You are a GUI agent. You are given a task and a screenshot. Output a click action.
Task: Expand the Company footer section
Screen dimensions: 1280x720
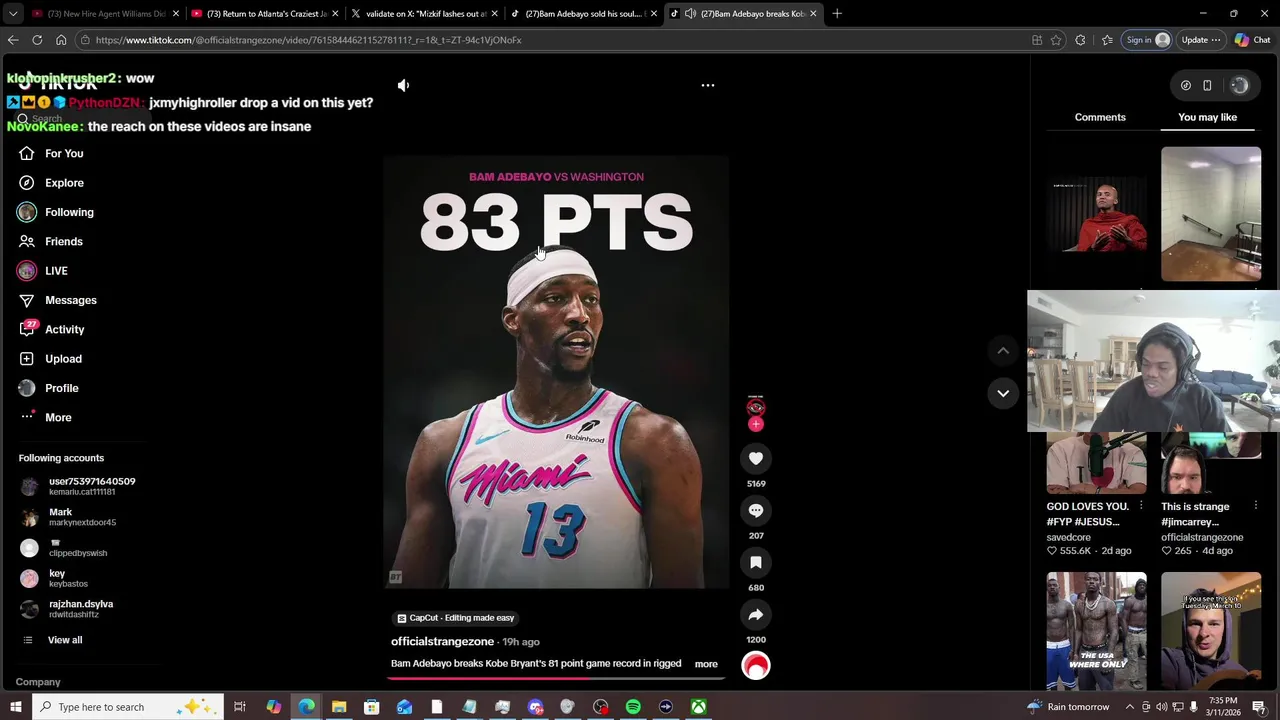tap(38, 682)
